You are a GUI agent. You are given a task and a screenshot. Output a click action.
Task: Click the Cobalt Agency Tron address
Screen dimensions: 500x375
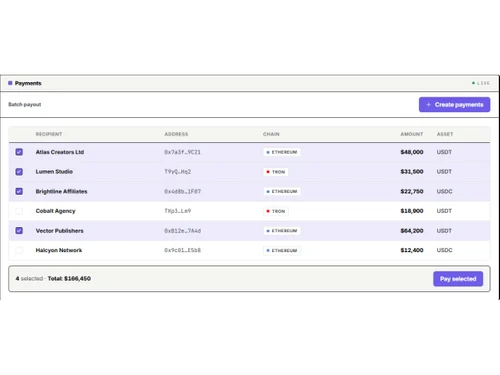[177, 211]
